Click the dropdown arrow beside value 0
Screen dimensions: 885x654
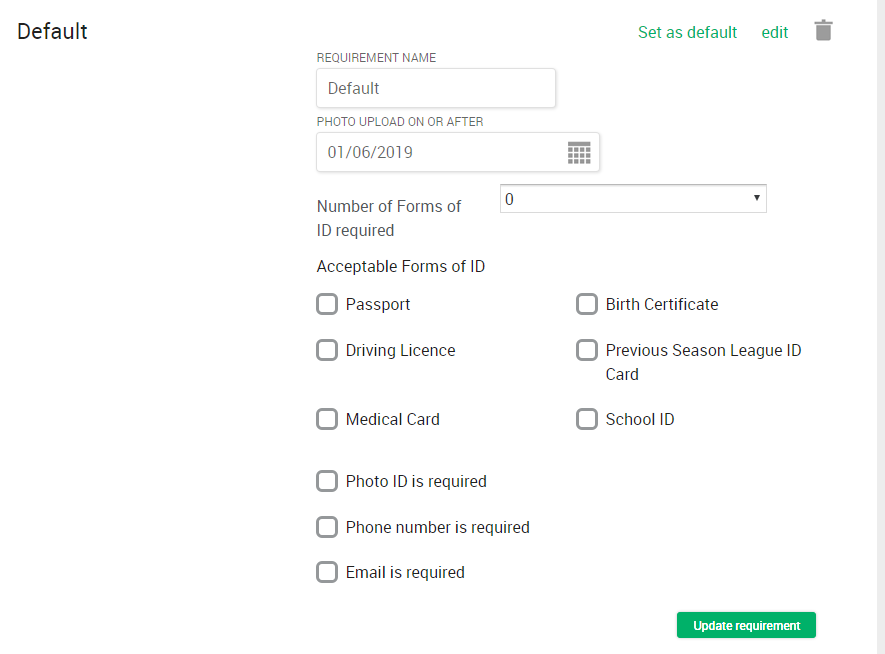pos(756,198)
